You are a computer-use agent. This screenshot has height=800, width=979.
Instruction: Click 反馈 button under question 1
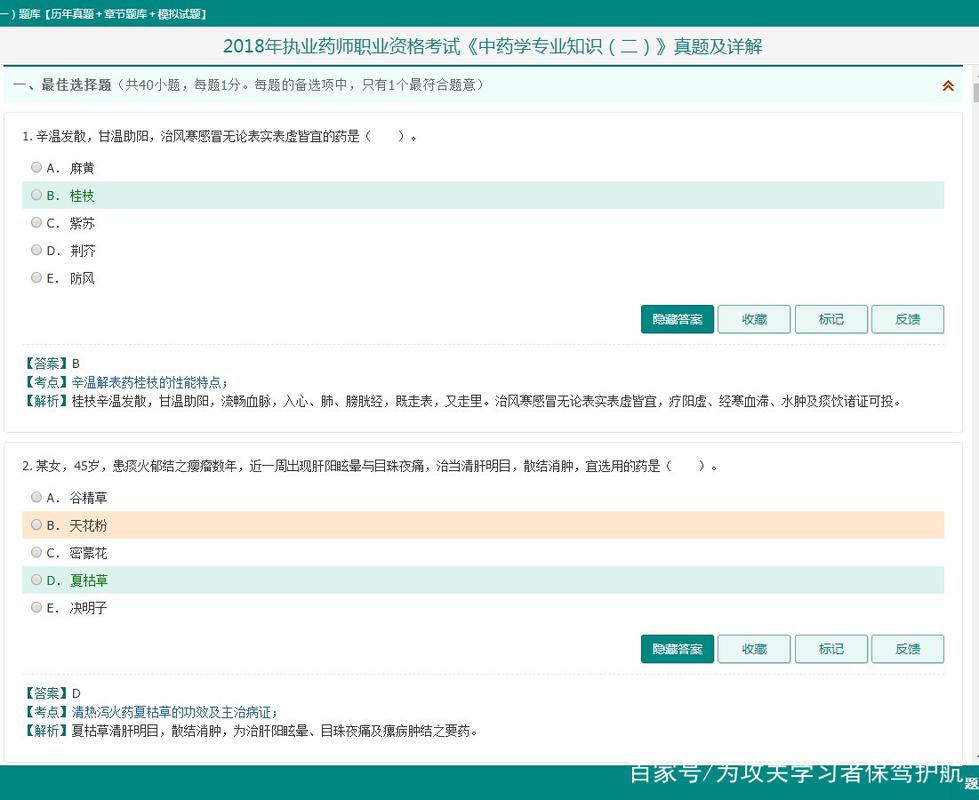(908, 319)
